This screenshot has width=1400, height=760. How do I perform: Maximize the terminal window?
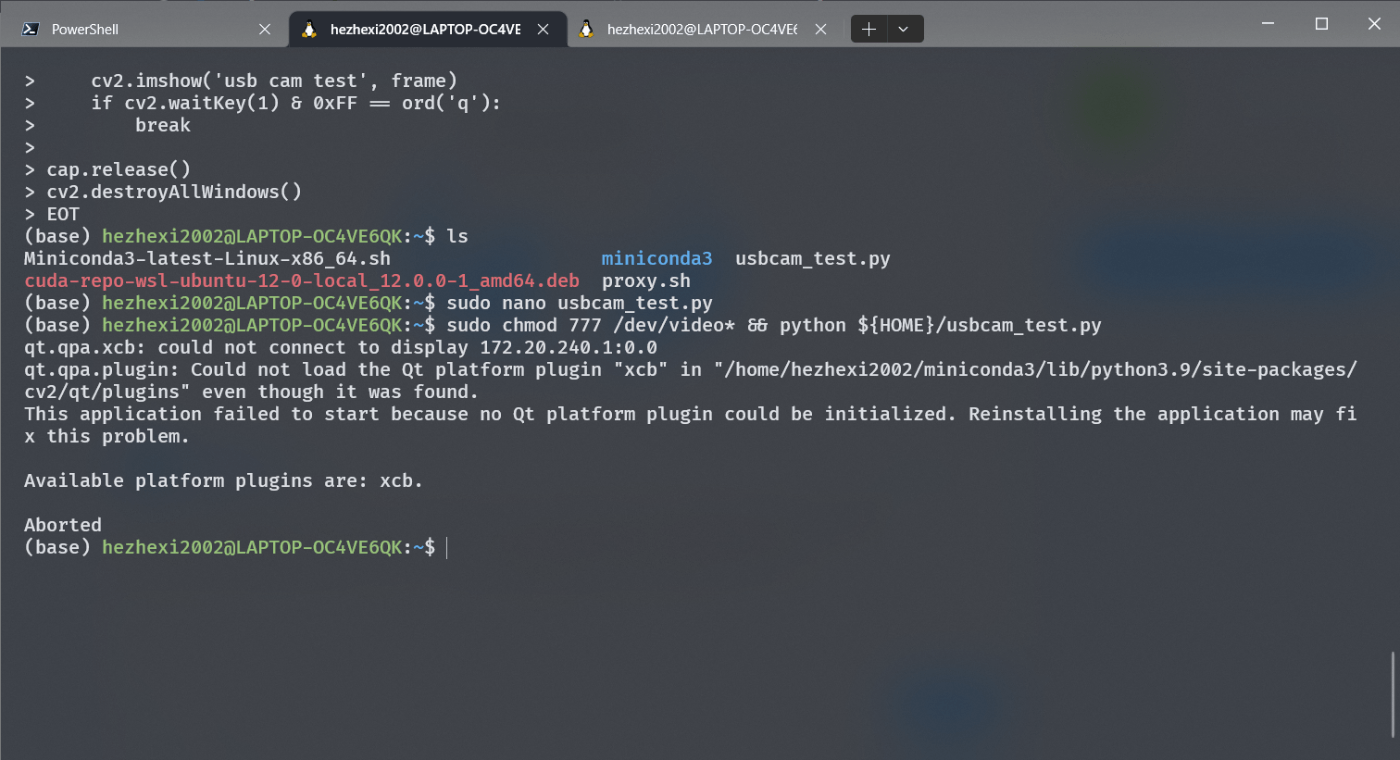point(1321,23)
